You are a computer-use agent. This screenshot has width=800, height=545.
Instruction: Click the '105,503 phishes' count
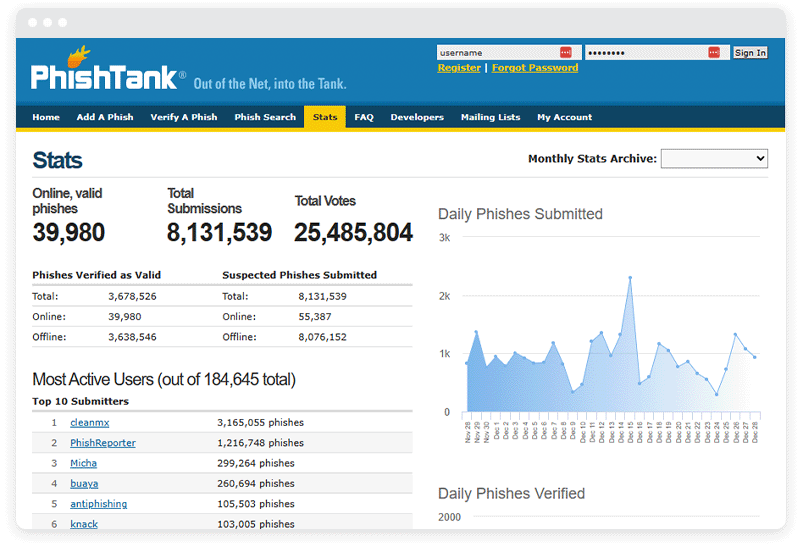pos(256,504)
